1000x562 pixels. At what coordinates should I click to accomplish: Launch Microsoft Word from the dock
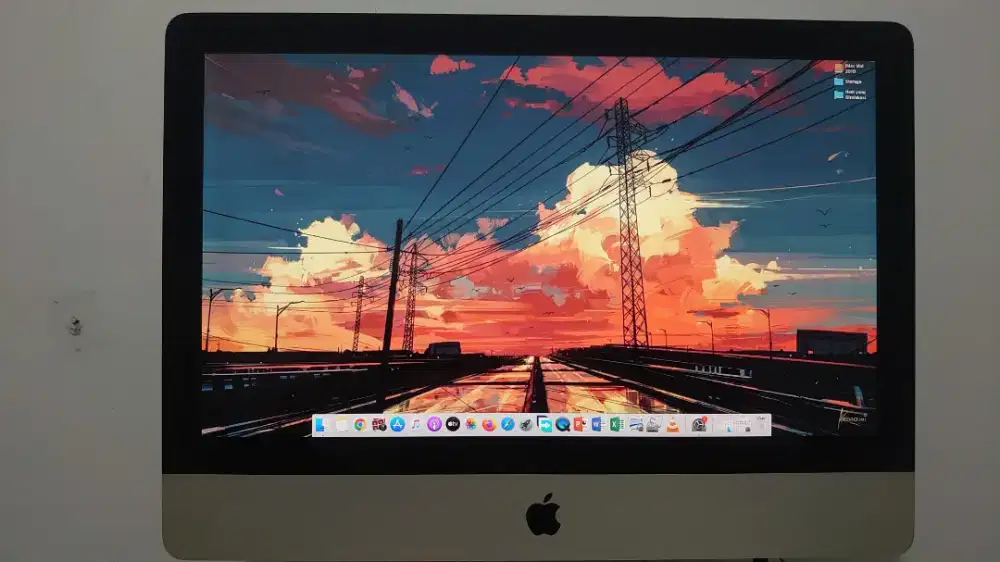598,424
